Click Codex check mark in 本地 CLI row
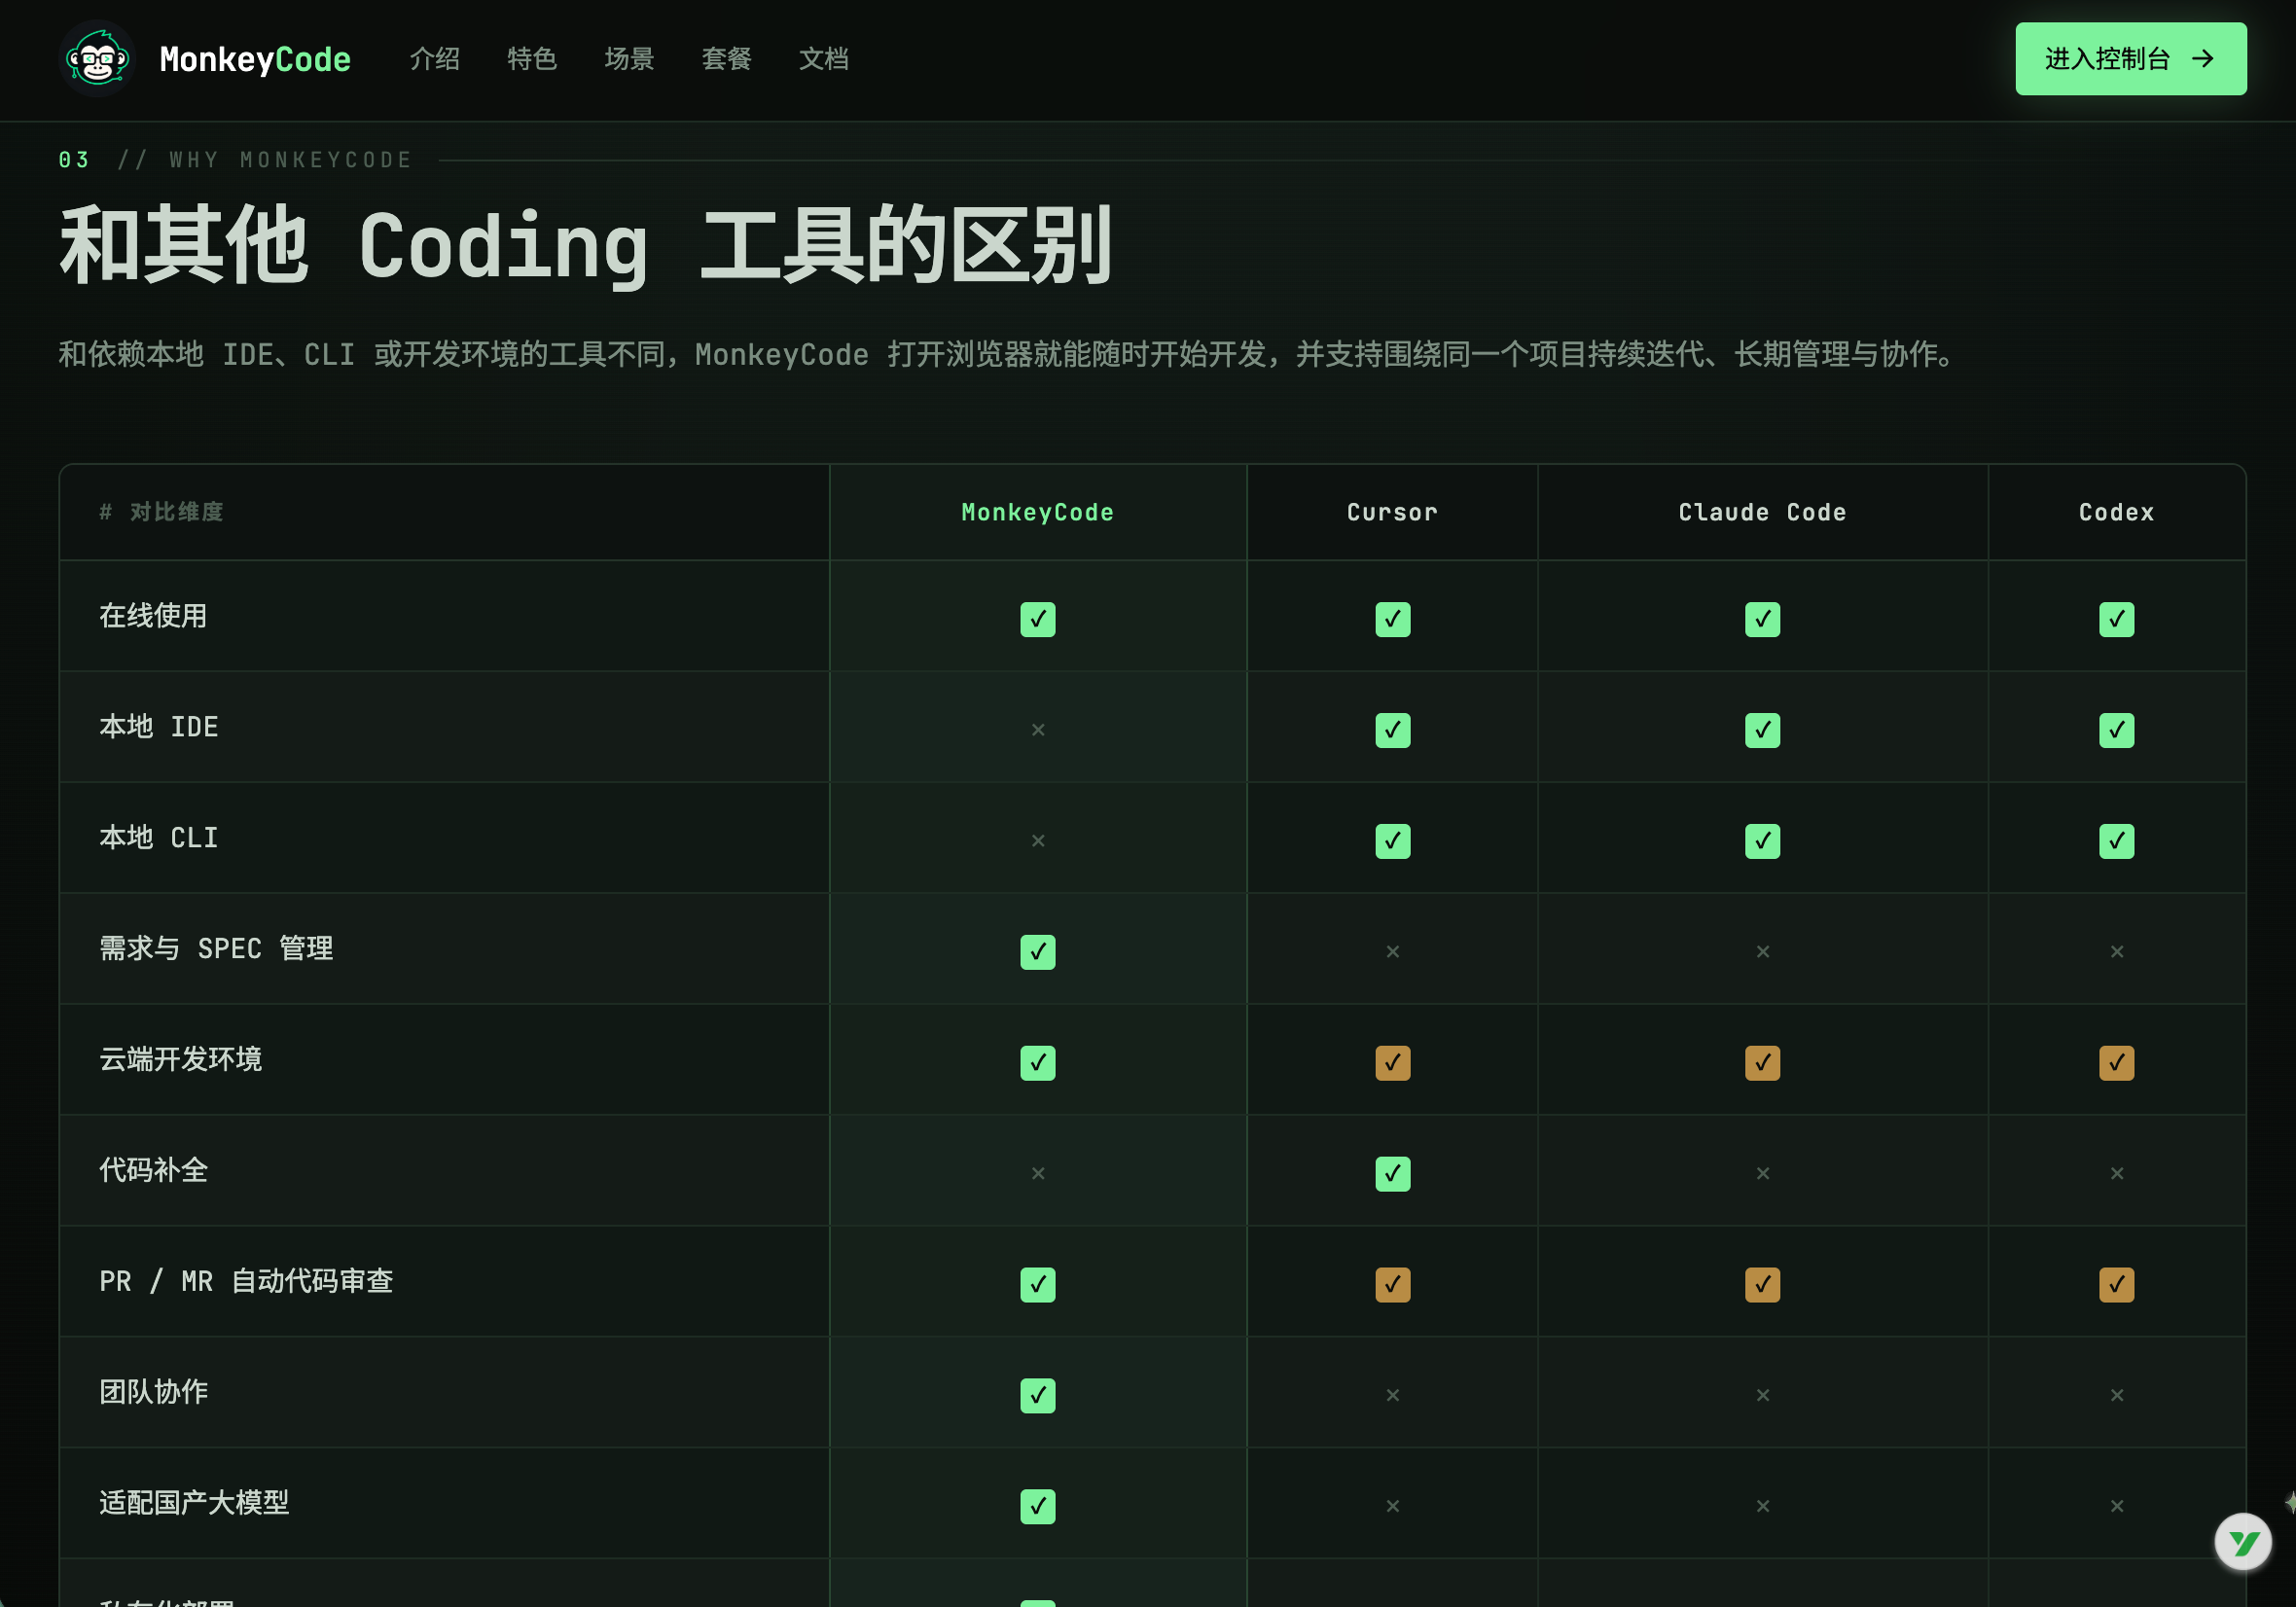Viewport: 2296px width, 1607px height. [2116, 841]
